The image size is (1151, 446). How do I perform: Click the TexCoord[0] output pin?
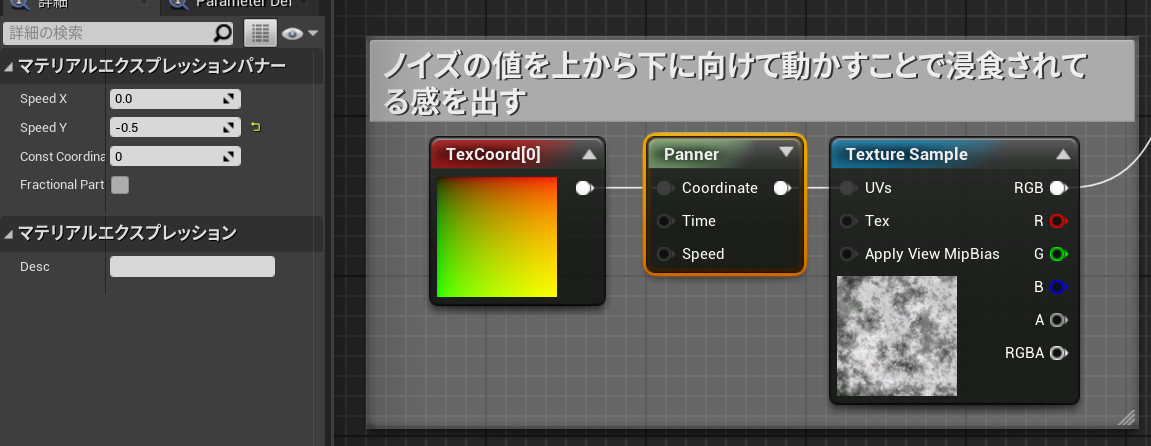coord(584,188)
